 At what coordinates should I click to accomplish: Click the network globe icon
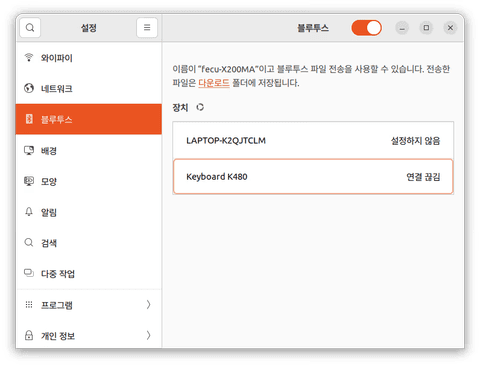point(29,88)
